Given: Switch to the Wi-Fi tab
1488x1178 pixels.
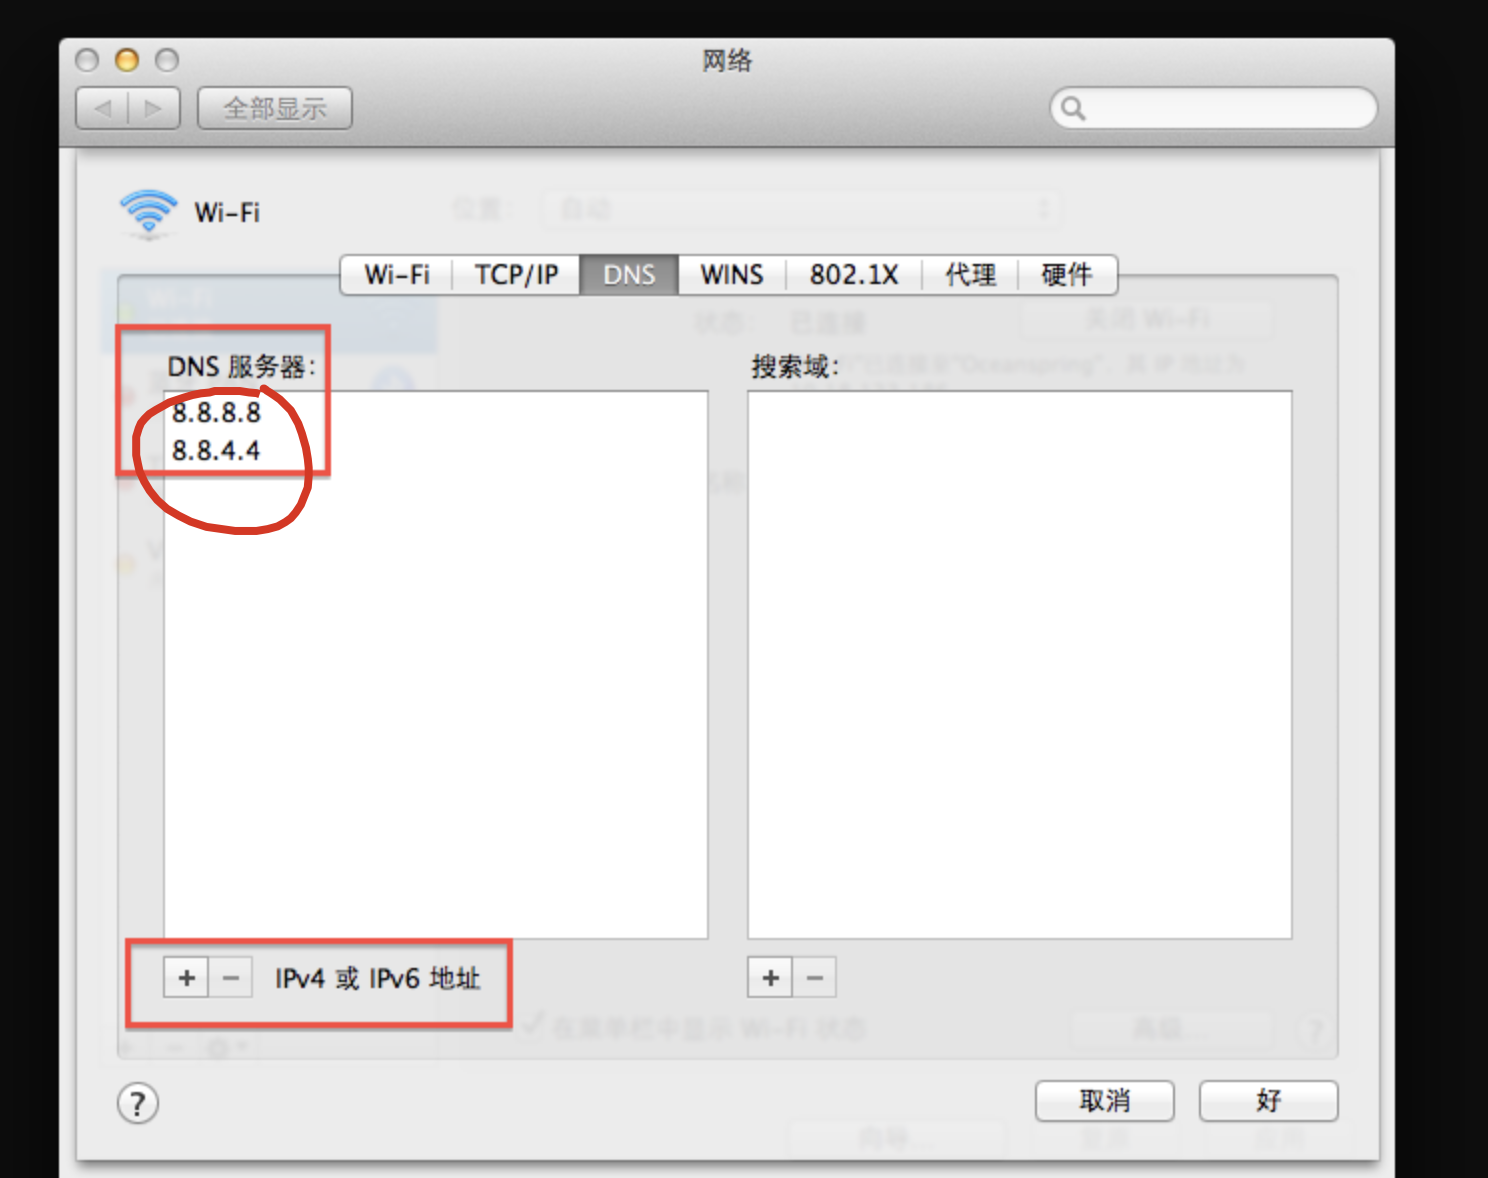Looking at the screenshot, I should [x=397, y=275].
